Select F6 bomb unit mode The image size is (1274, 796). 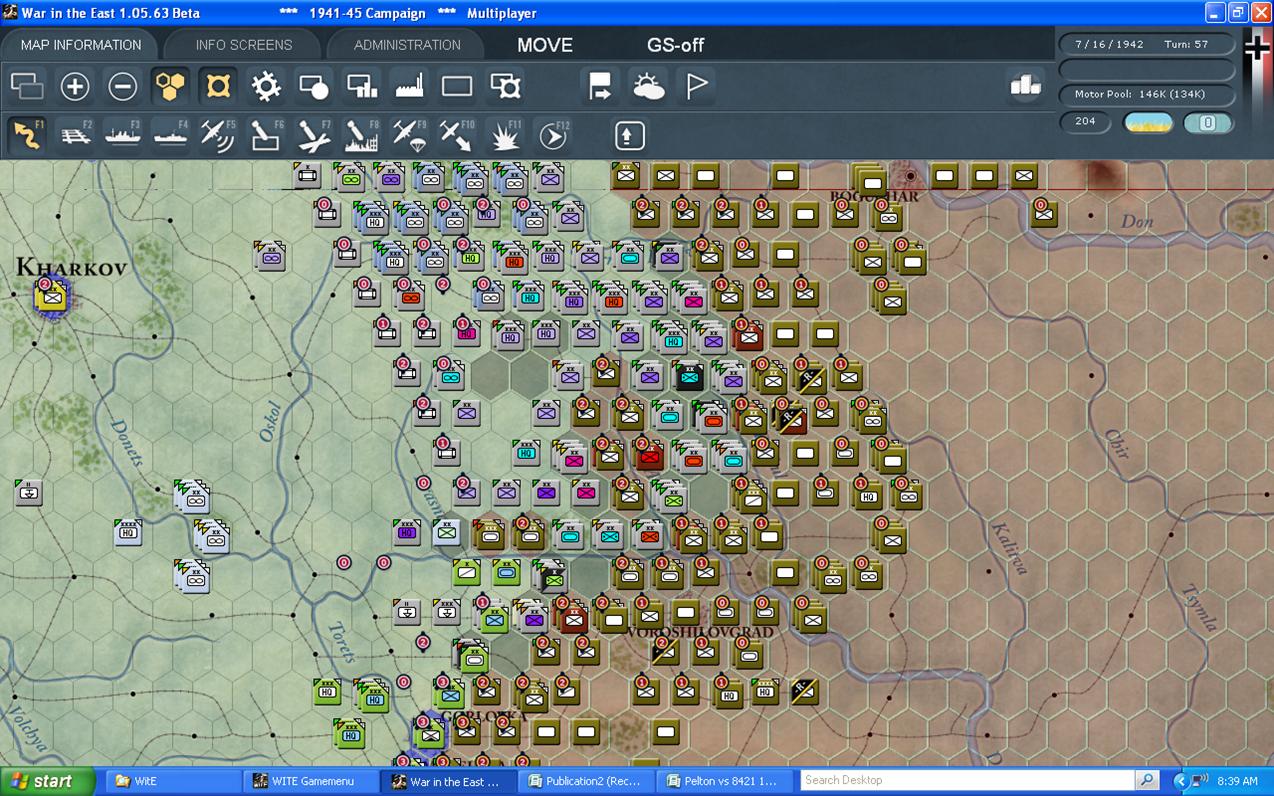pos(266,135)
